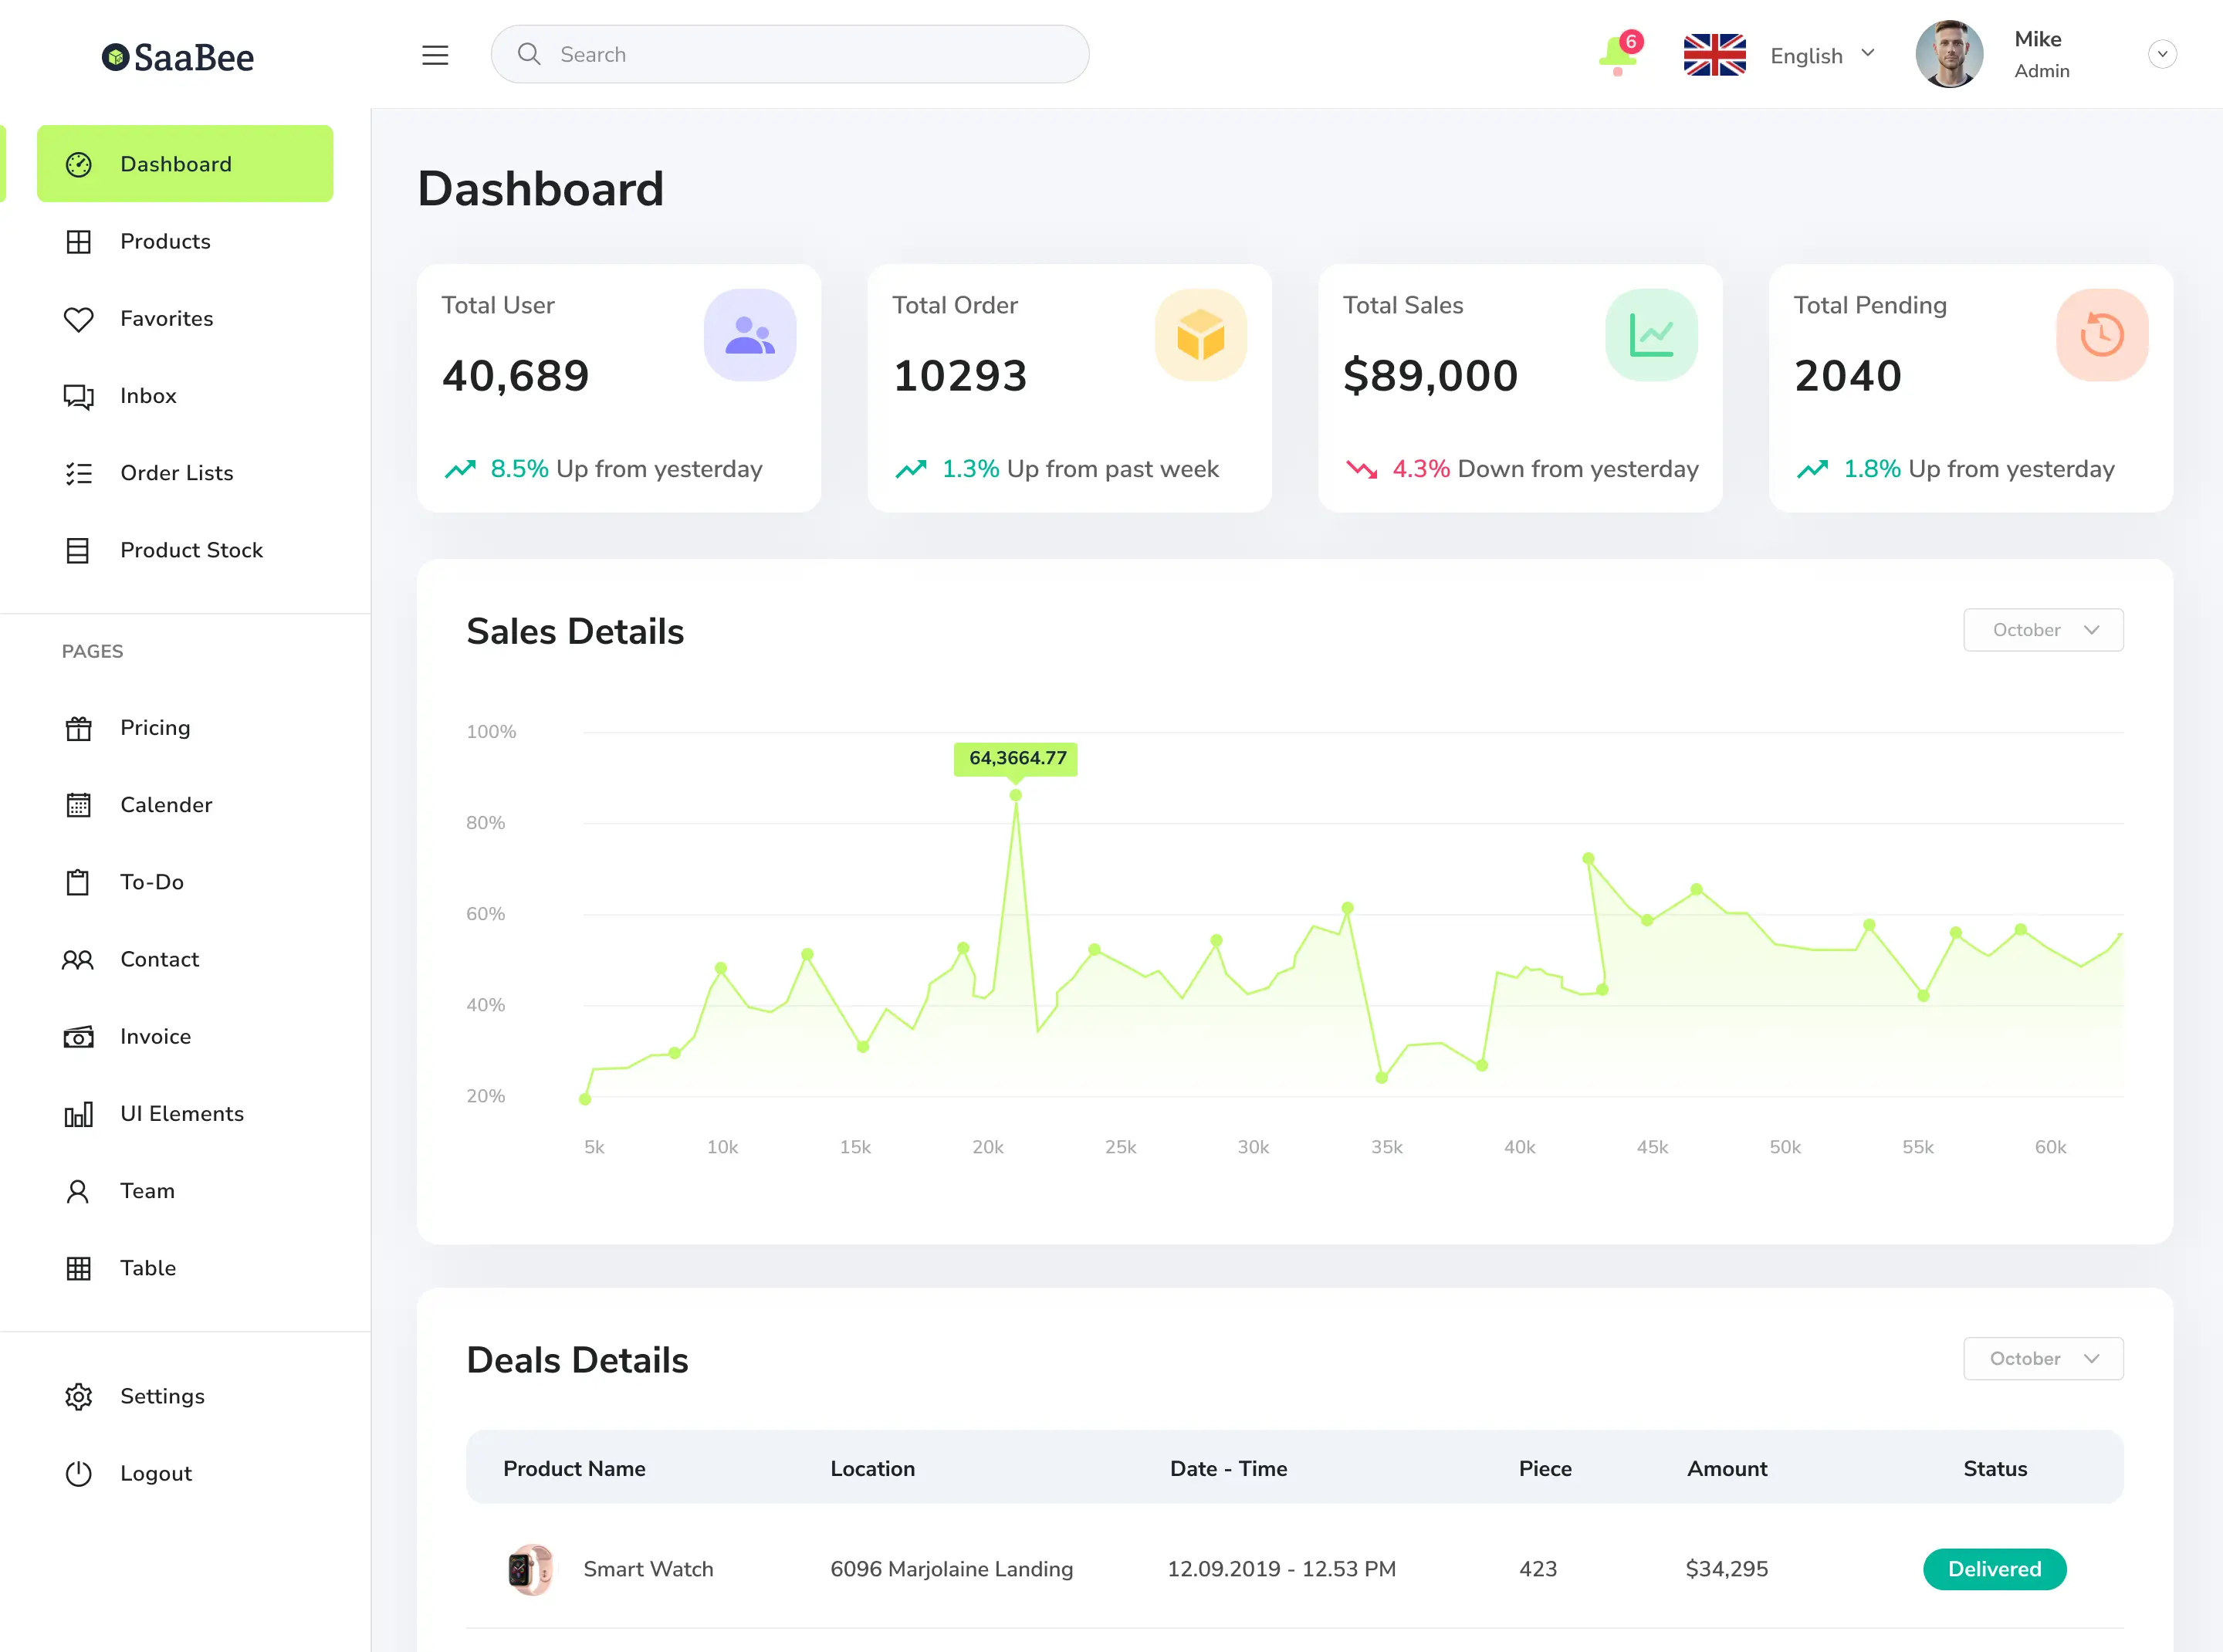Image resolution: width=2223 pixels, height=1652 pixels.
Task: Click the Logout link
Action: 155,1473
